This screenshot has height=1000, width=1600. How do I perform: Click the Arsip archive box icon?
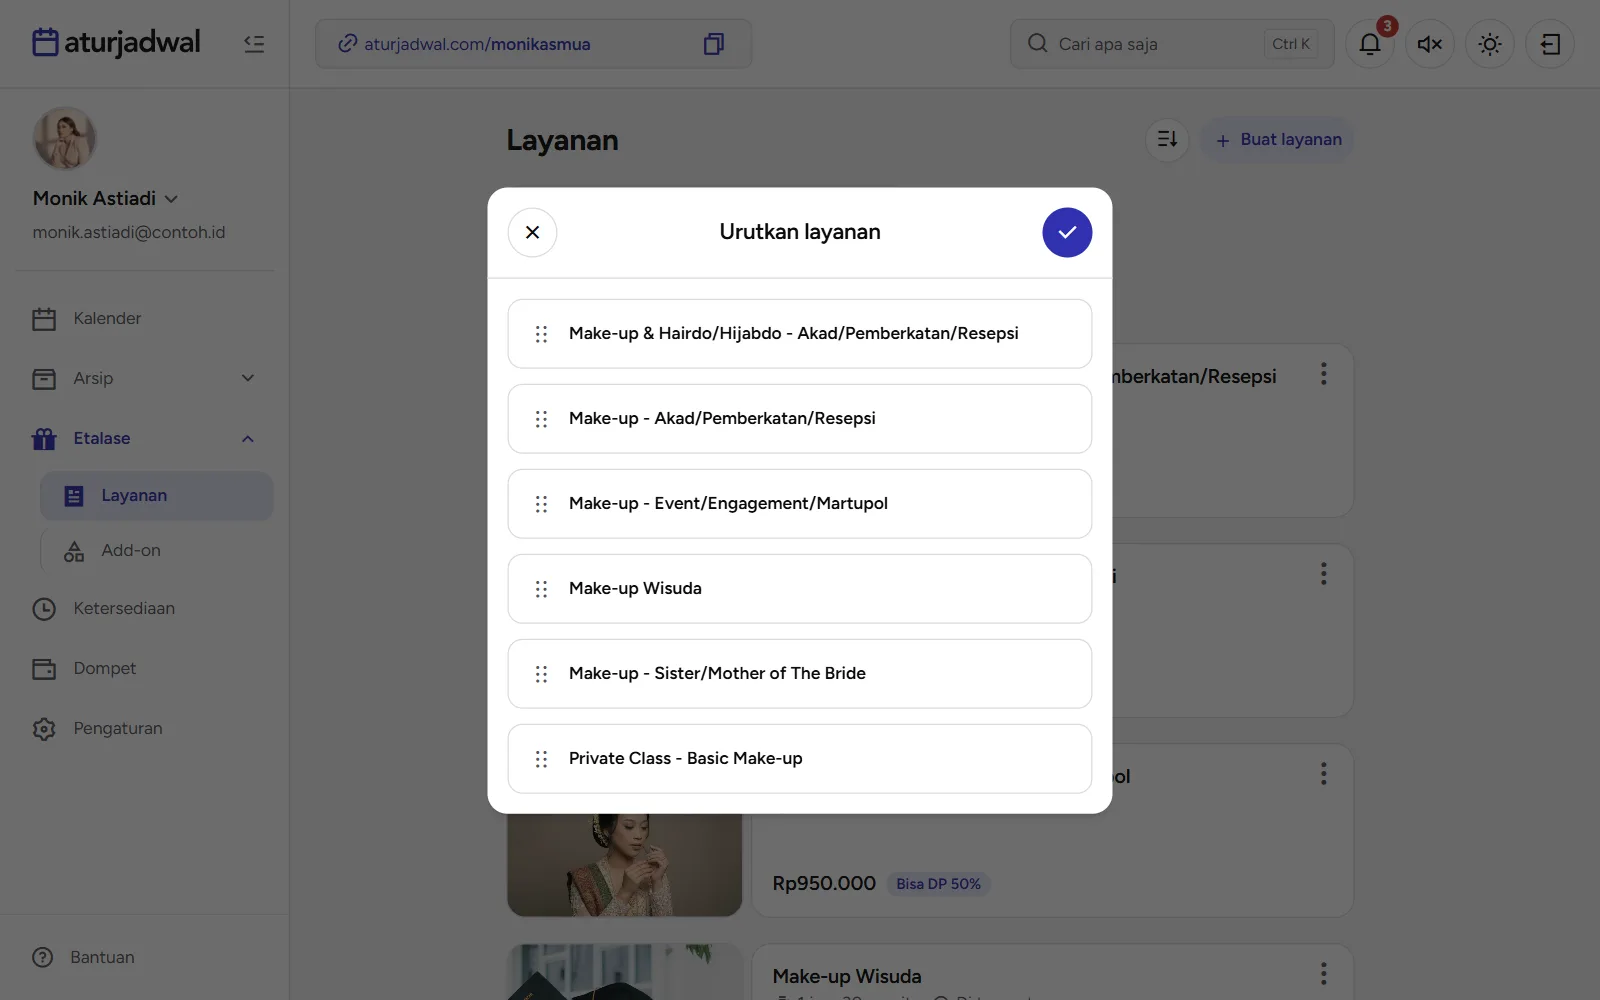click(x=44, y=379)
